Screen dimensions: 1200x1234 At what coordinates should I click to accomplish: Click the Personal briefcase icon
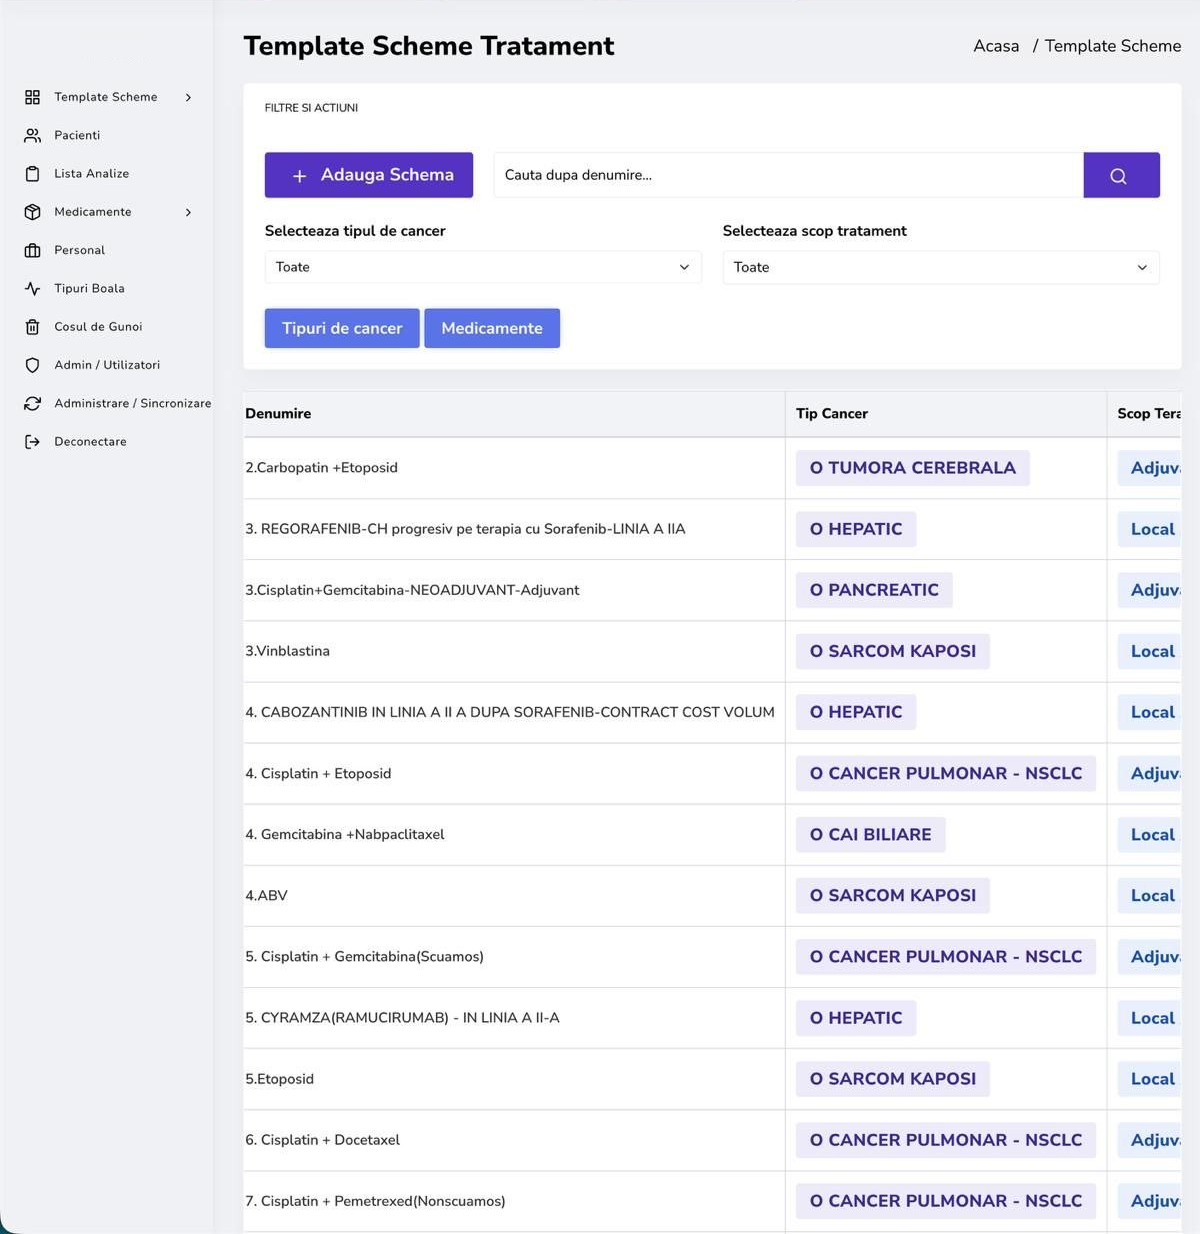click(x=32, y=250)
